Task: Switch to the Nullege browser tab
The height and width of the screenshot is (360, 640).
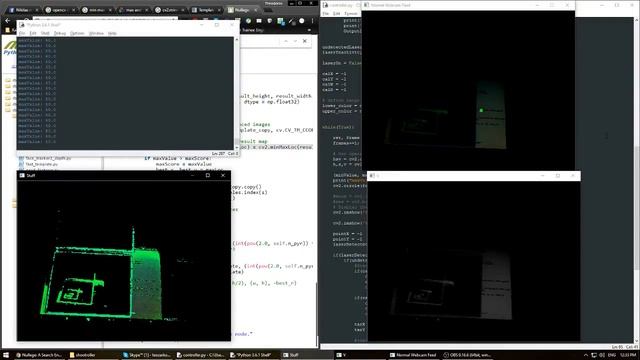Action: [243, 9]
